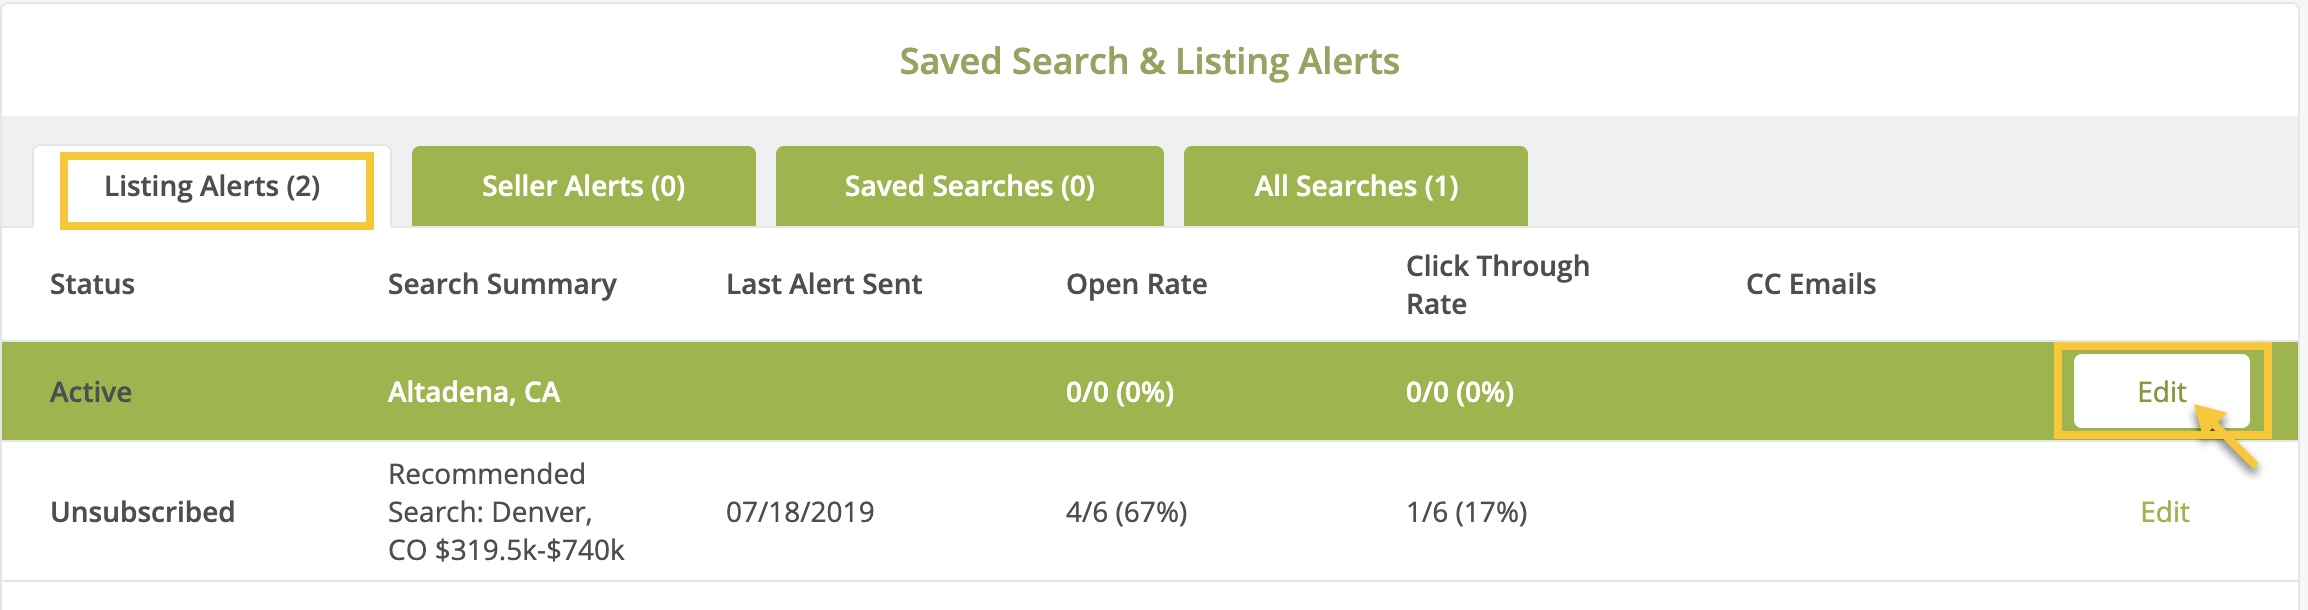Viewport: 2308px width, 610px height.
Task: Click Edit link for Denver recommended search
Action: point(2164,512)
